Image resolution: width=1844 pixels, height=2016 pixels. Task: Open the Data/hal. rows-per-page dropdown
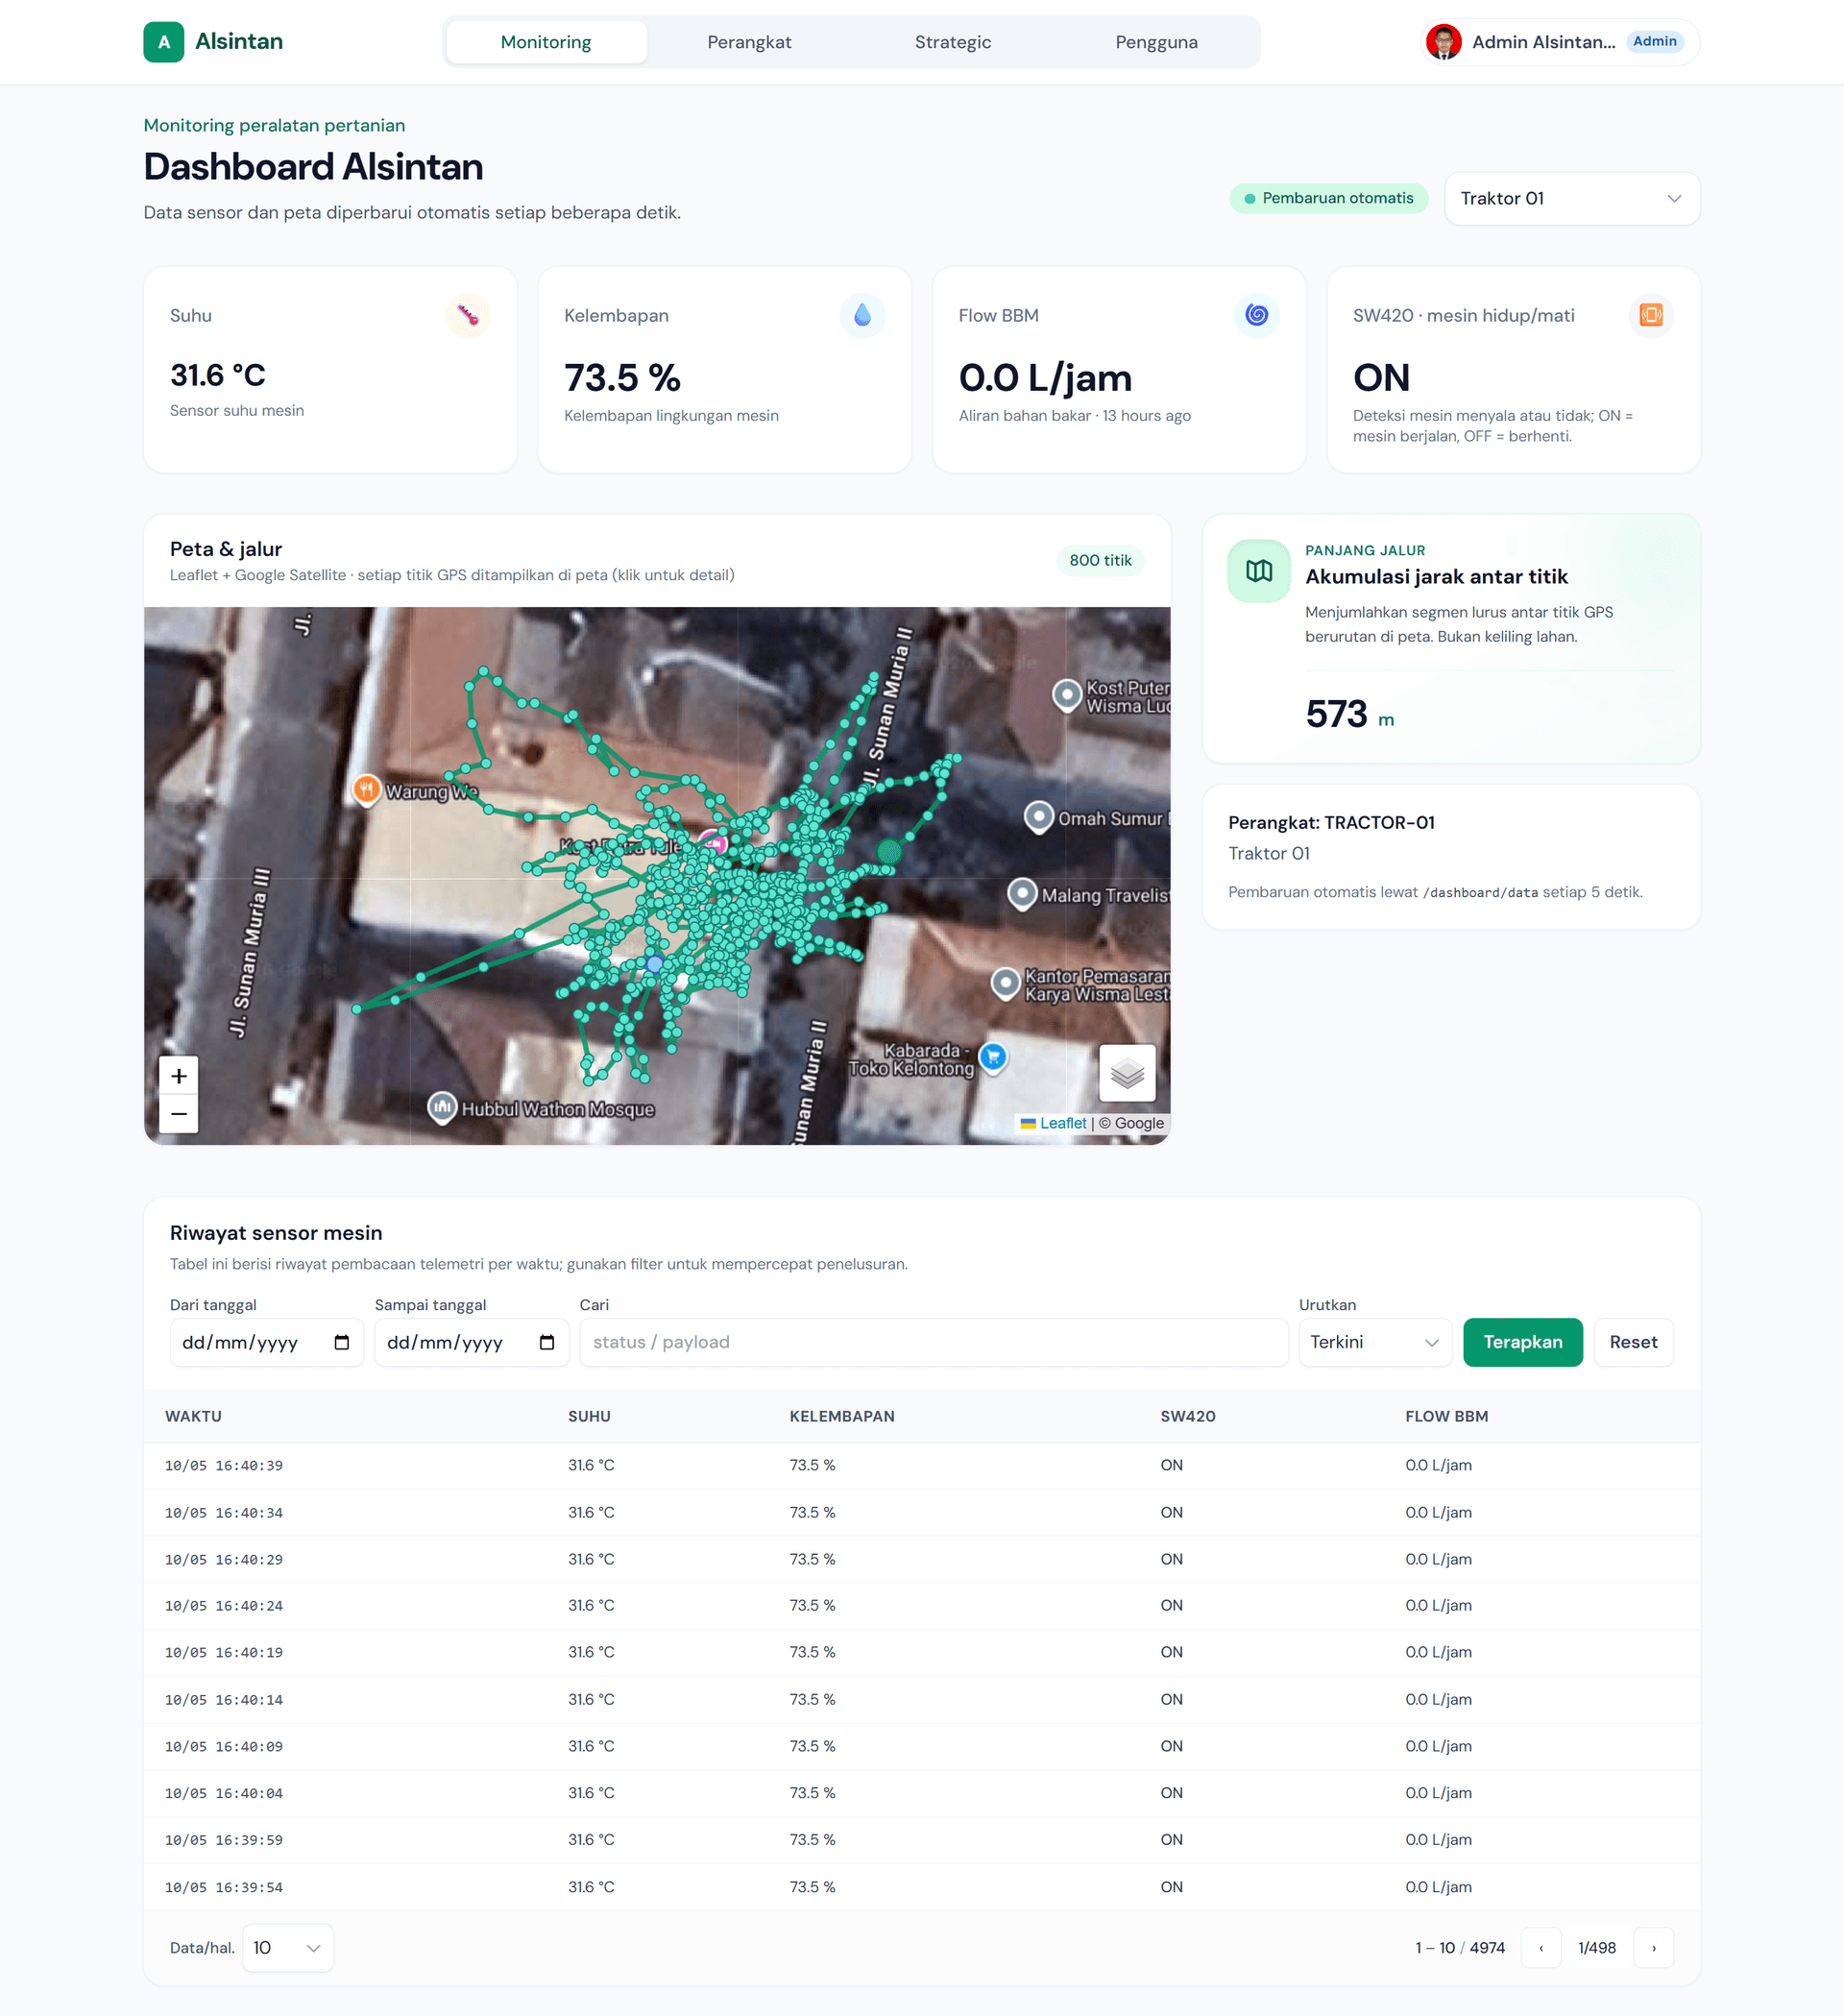click(x=288, y=1948)
